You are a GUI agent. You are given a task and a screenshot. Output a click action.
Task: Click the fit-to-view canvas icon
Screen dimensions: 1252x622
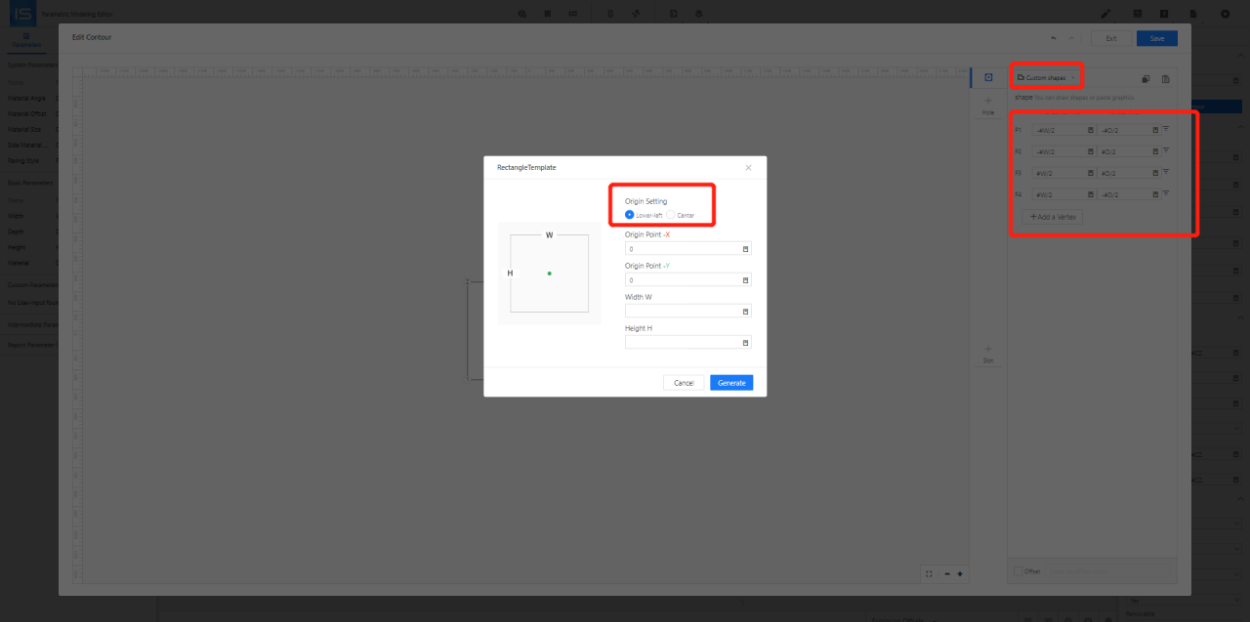pos(929,573)
